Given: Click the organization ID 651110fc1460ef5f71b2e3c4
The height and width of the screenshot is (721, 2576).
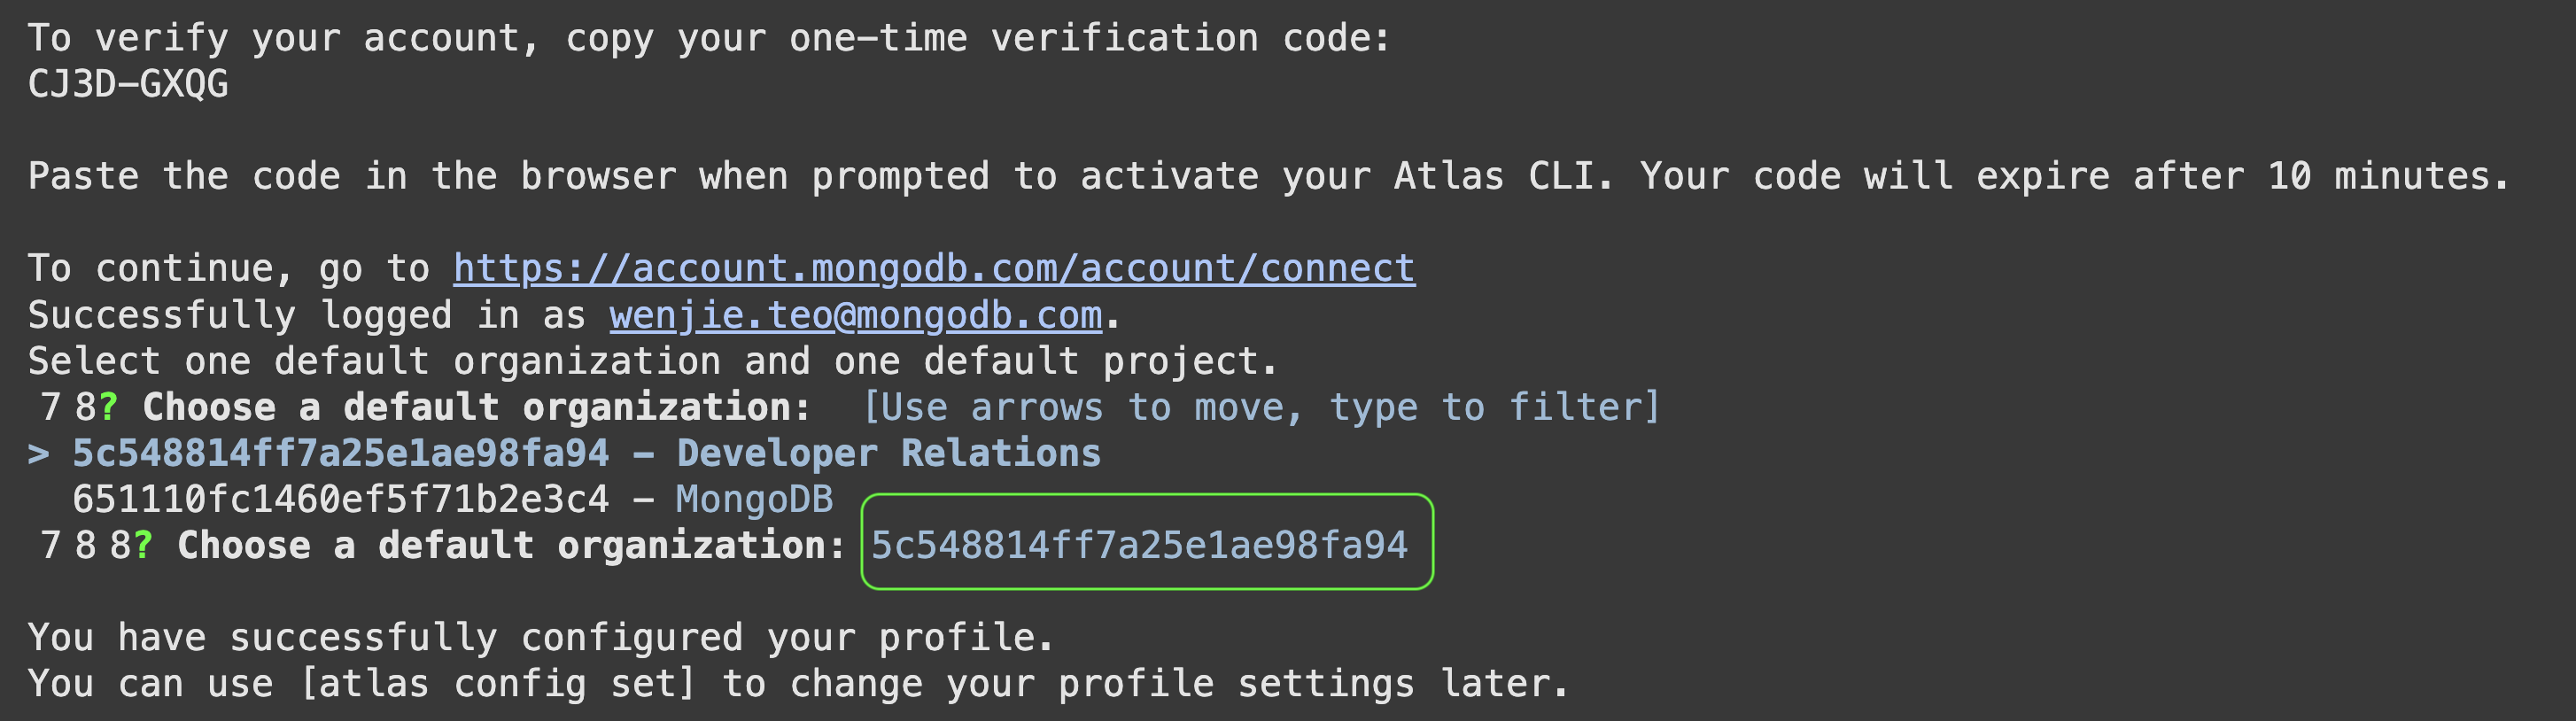Looking at the screenshot, I should [x=341, y=499].
